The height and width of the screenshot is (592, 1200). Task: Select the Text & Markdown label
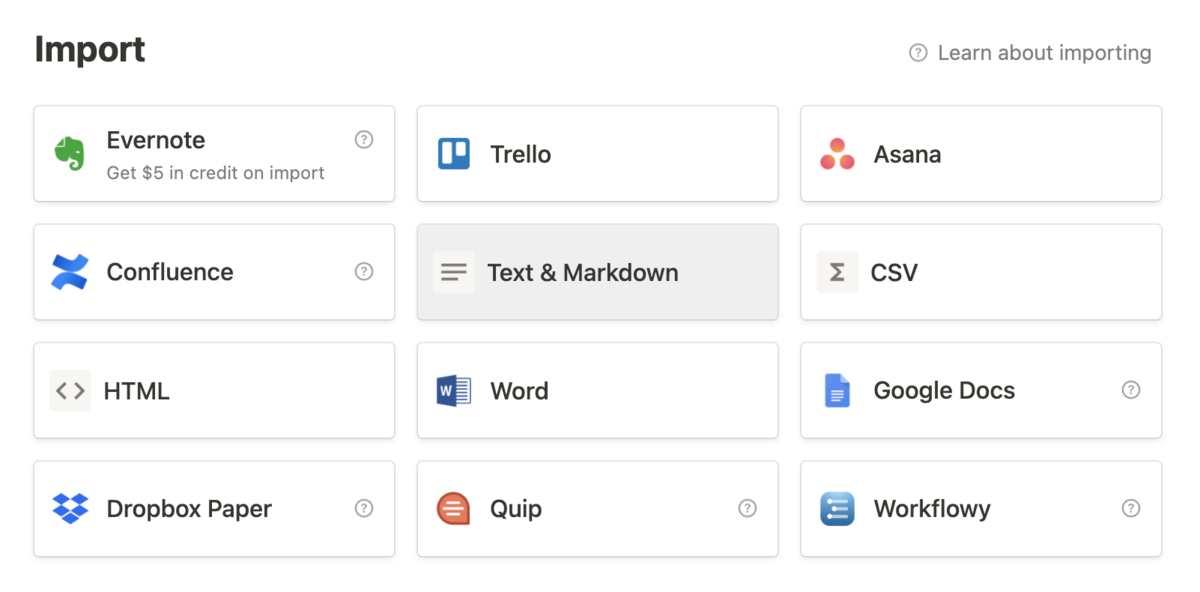click(583, 272)
